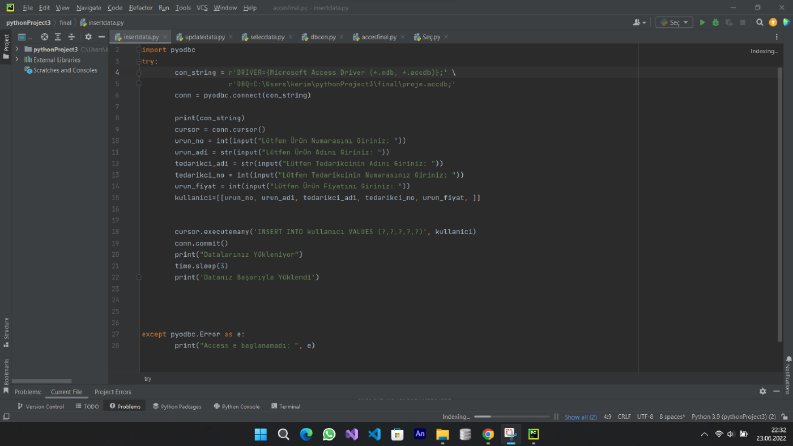Toggle tool window quick access icon
Viewport: 793px width, 446px height.
point(6,417)
